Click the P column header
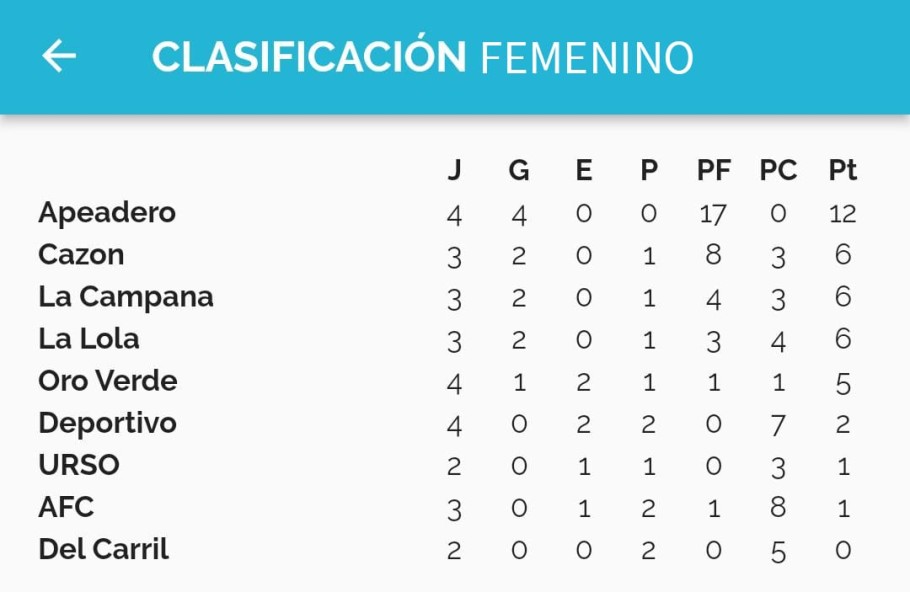Screen dimensions: 910x592 pos(649,170)
